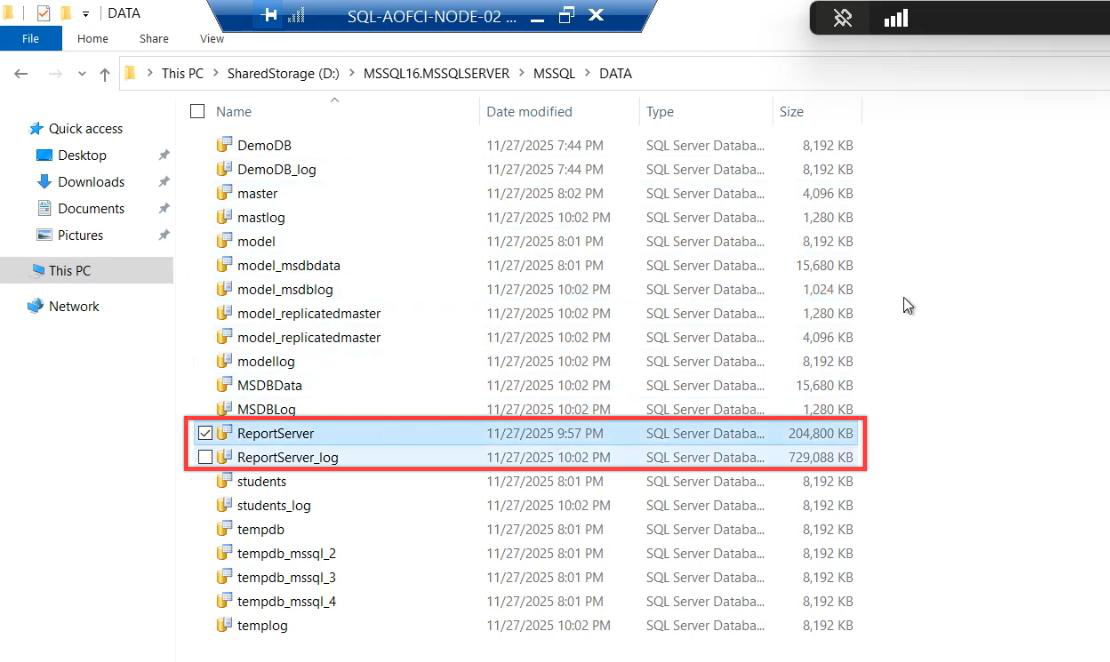Go up one folder level arrow
Image resolution: width=1110 pixels, height=662 pixels.
point(105,74)
